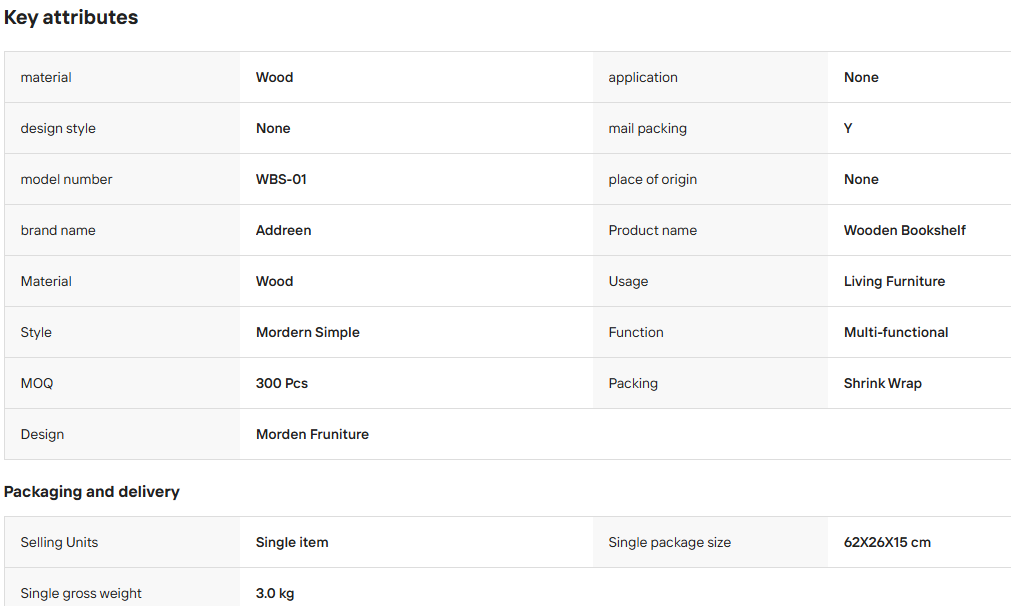1011x606 pixels.
Task: Click the 62X26X15 cm package size
Action: click(x=887, y=542)
